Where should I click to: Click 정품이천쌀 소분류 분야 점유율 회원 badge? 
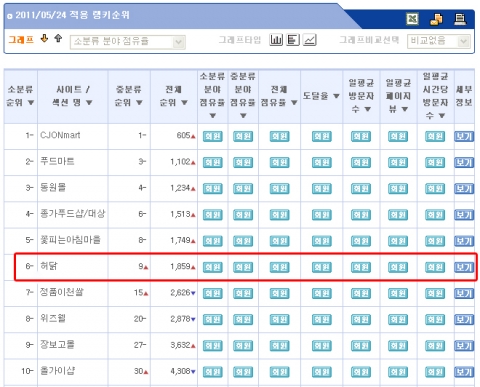[x=213, y=293]
